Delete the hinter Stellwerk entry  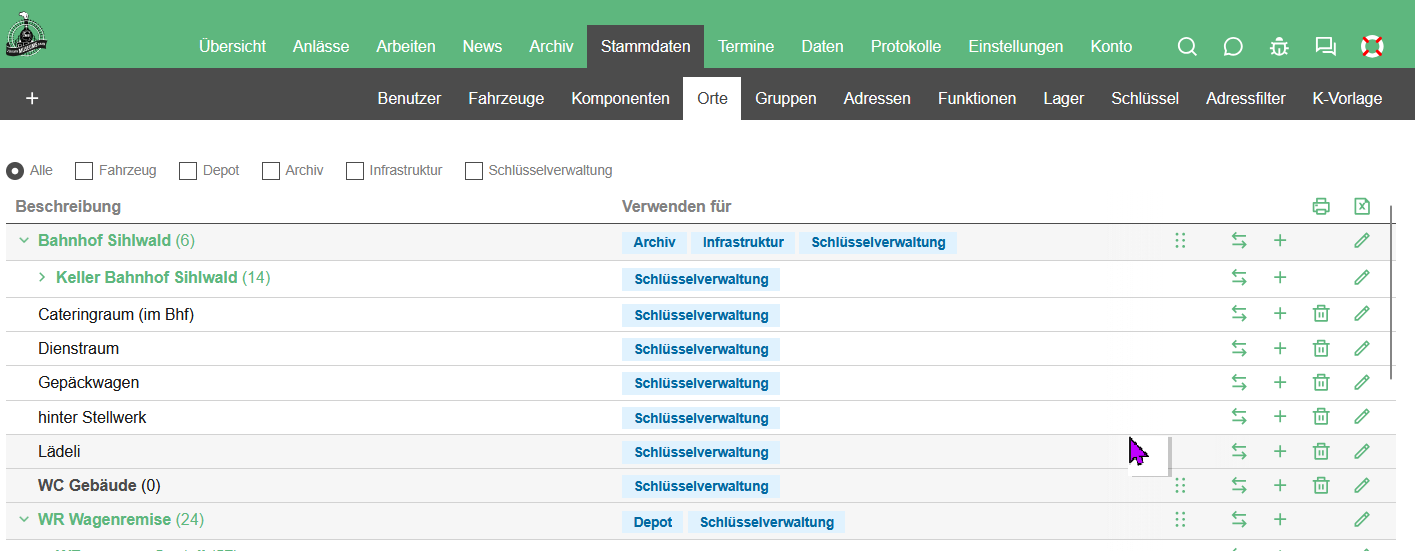pyautogui.click(x=1321, y=417)
